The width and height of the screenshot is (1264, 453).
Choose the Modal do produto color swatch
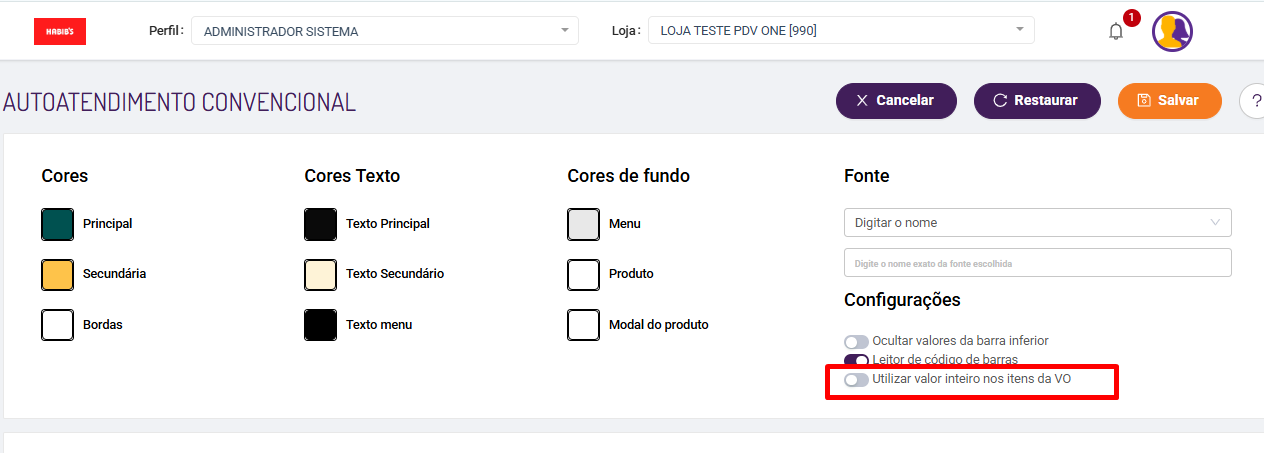pos(583,325)
